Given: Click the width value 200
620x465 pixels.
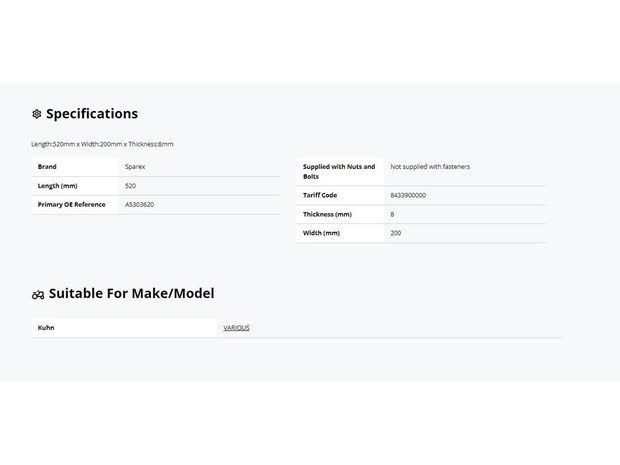Looking at the screenshot, I should tap(395, 233).
